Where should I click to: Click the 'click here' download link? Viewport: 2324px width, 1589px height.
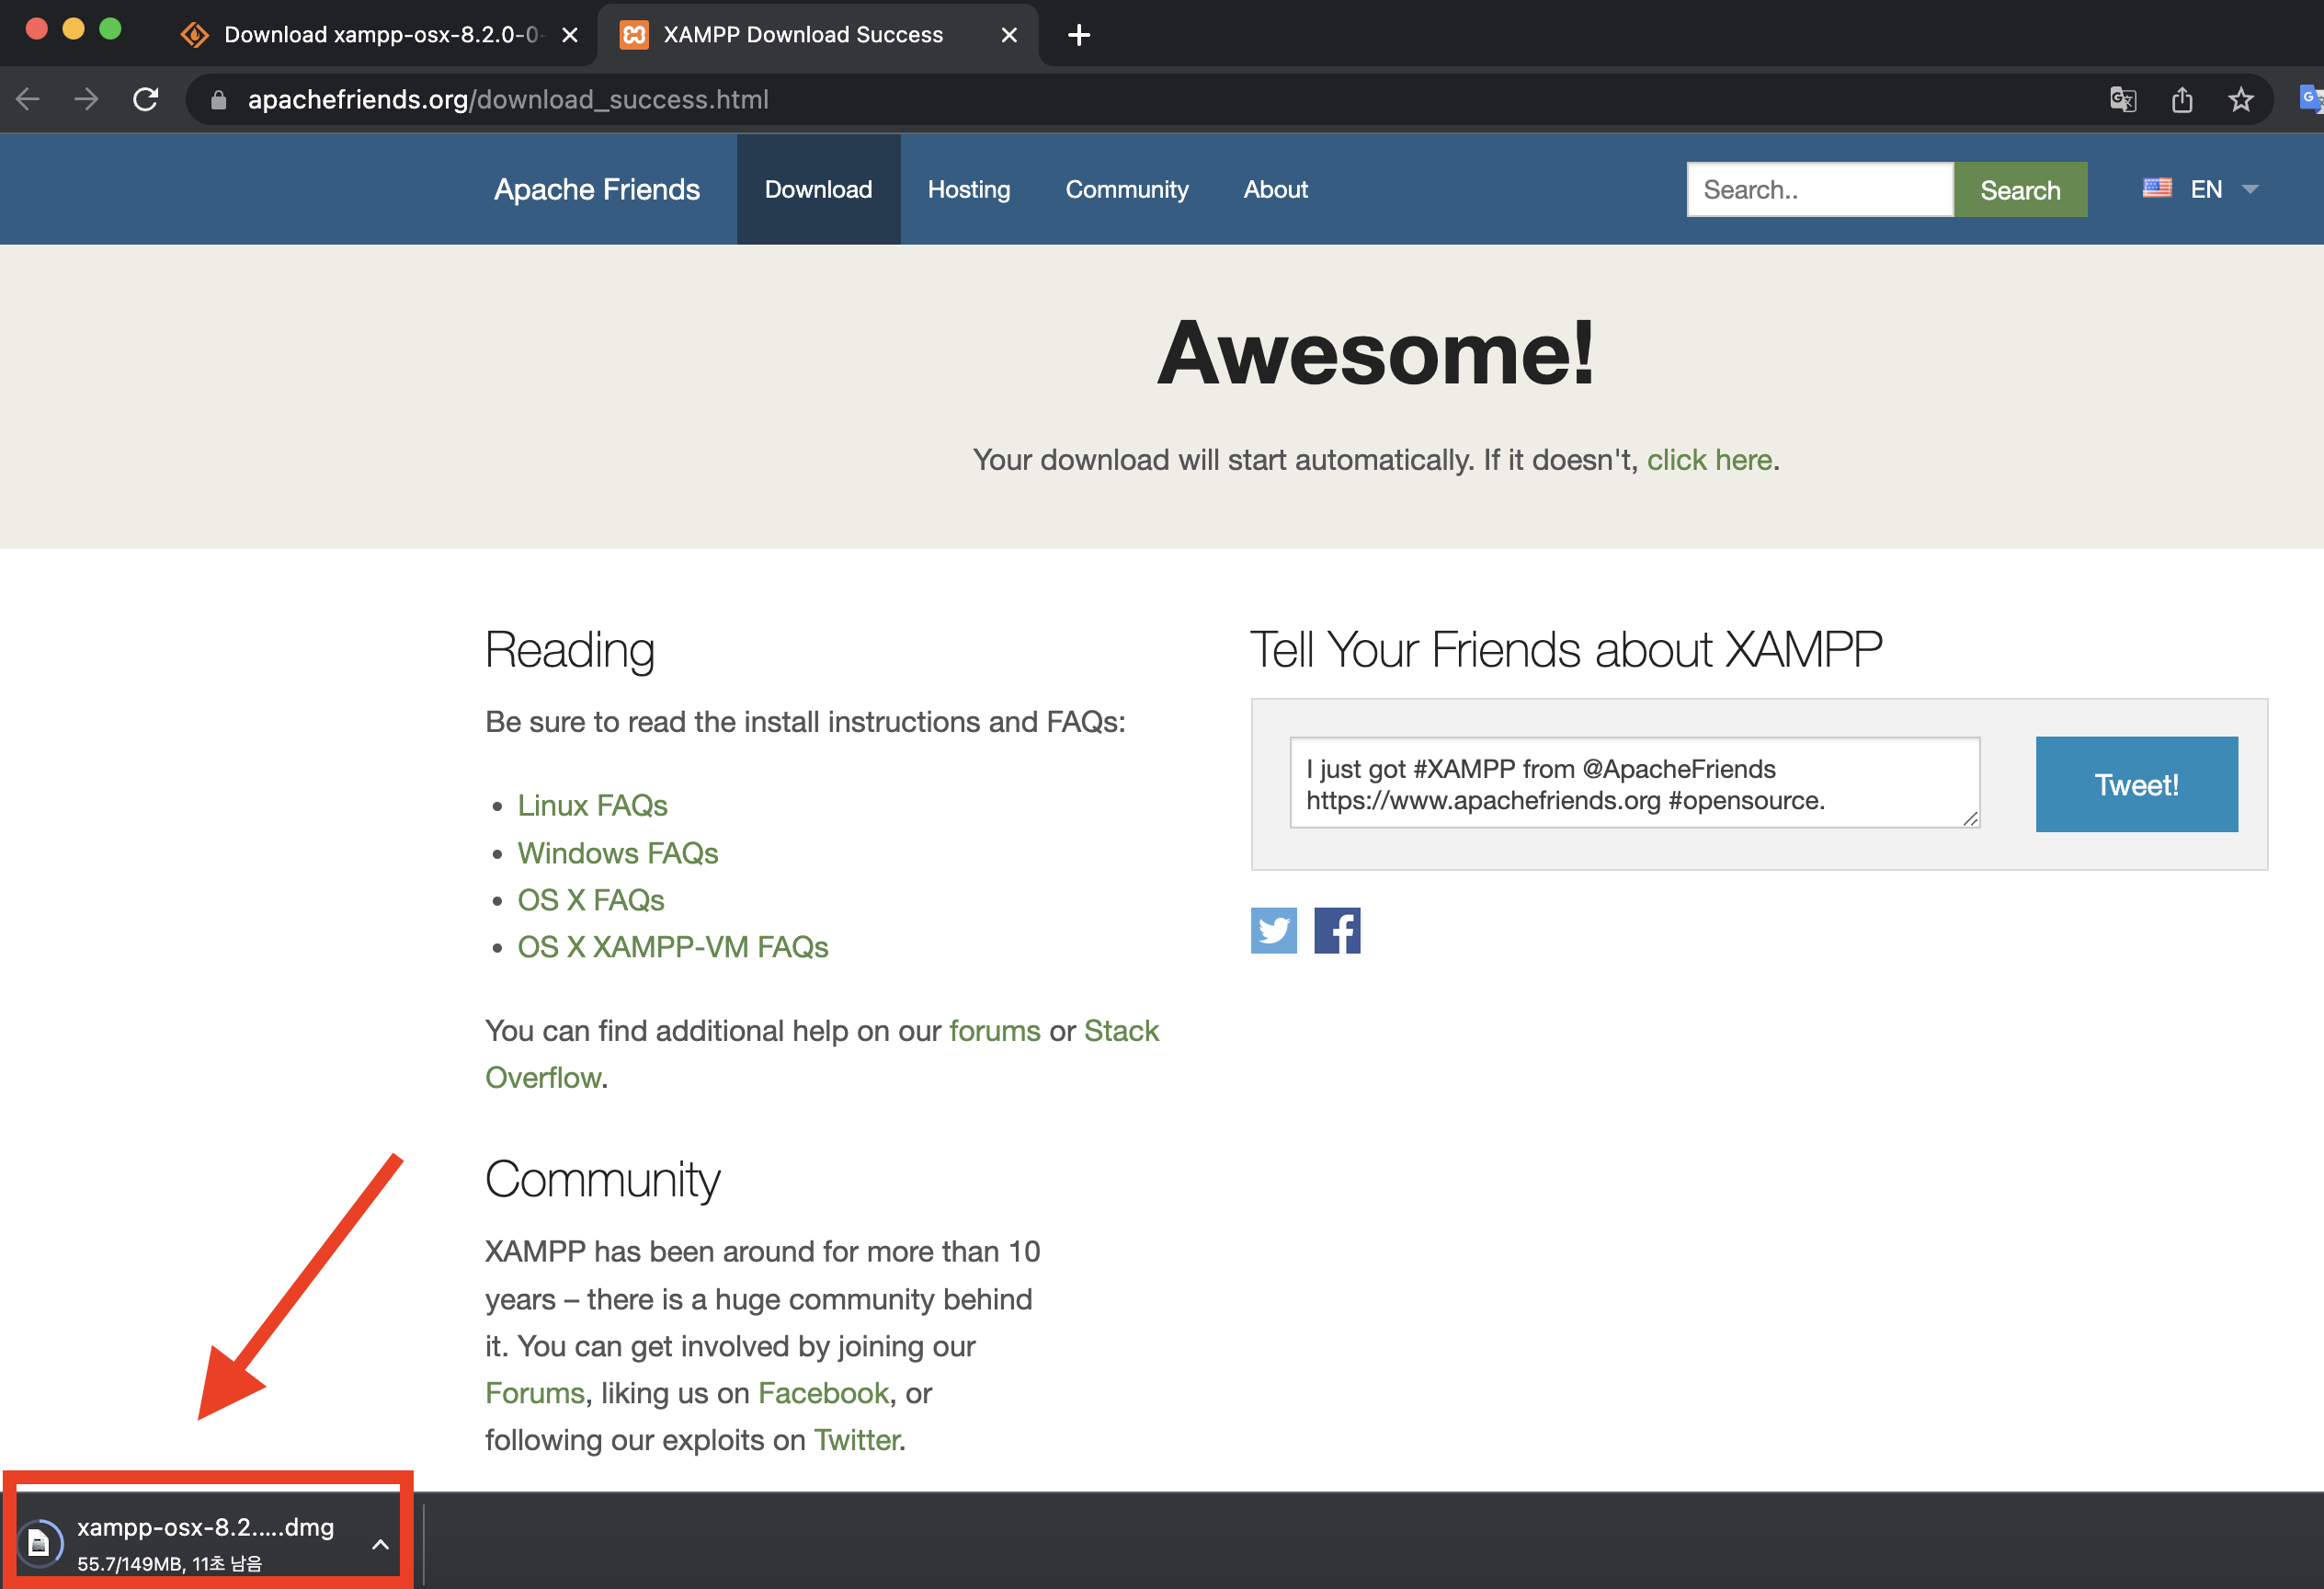[1708, 460]
